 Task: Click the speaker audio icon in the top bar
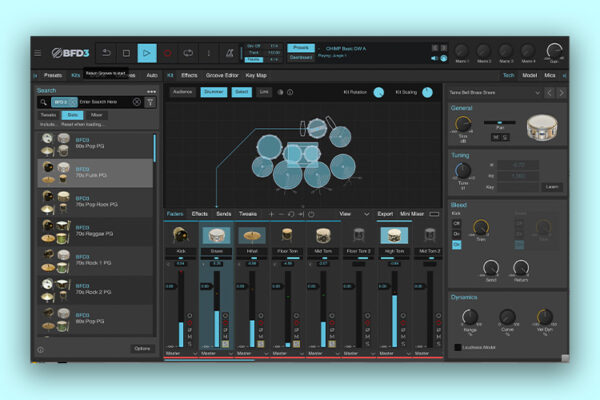coord(434,58)
